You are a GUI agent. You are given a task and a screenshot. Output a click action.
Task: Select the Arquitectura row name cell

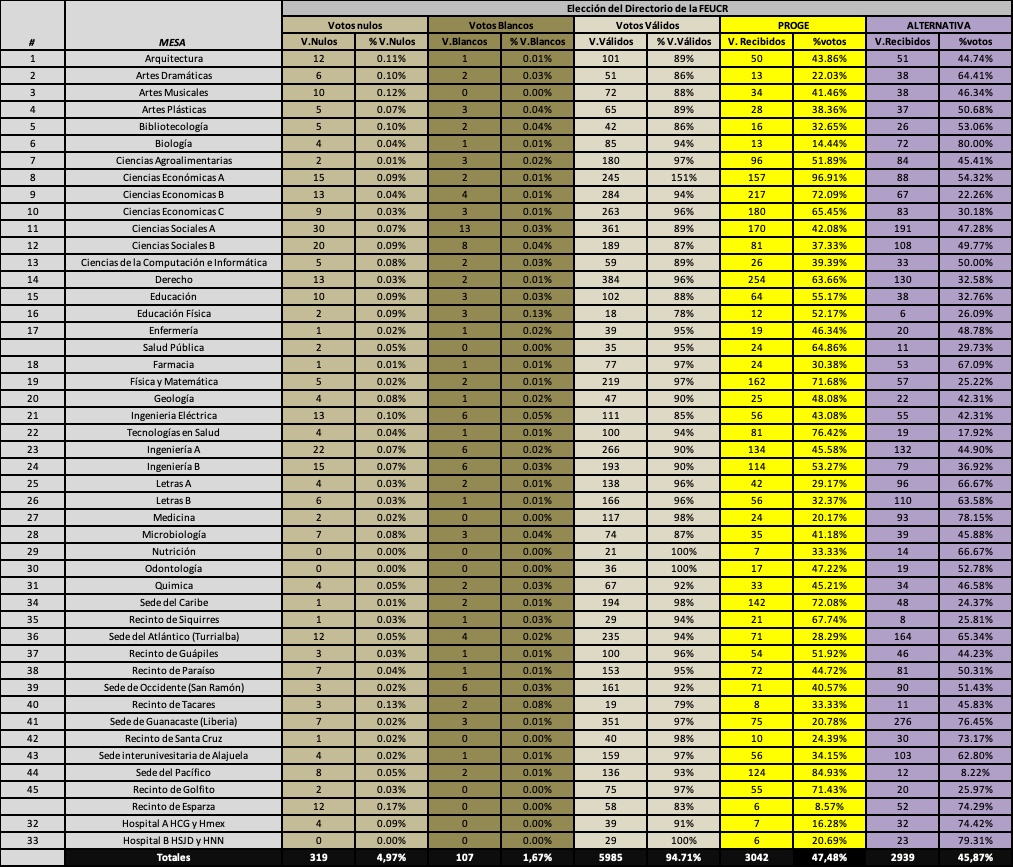tap(173, 59)
